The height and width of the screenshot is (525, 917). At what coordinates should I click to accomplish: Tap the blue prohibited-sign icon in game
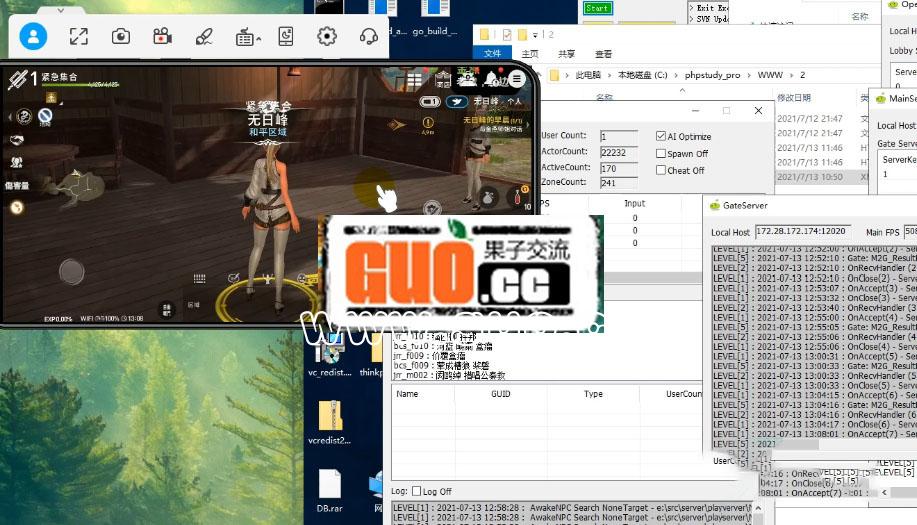tap(45, 115)
